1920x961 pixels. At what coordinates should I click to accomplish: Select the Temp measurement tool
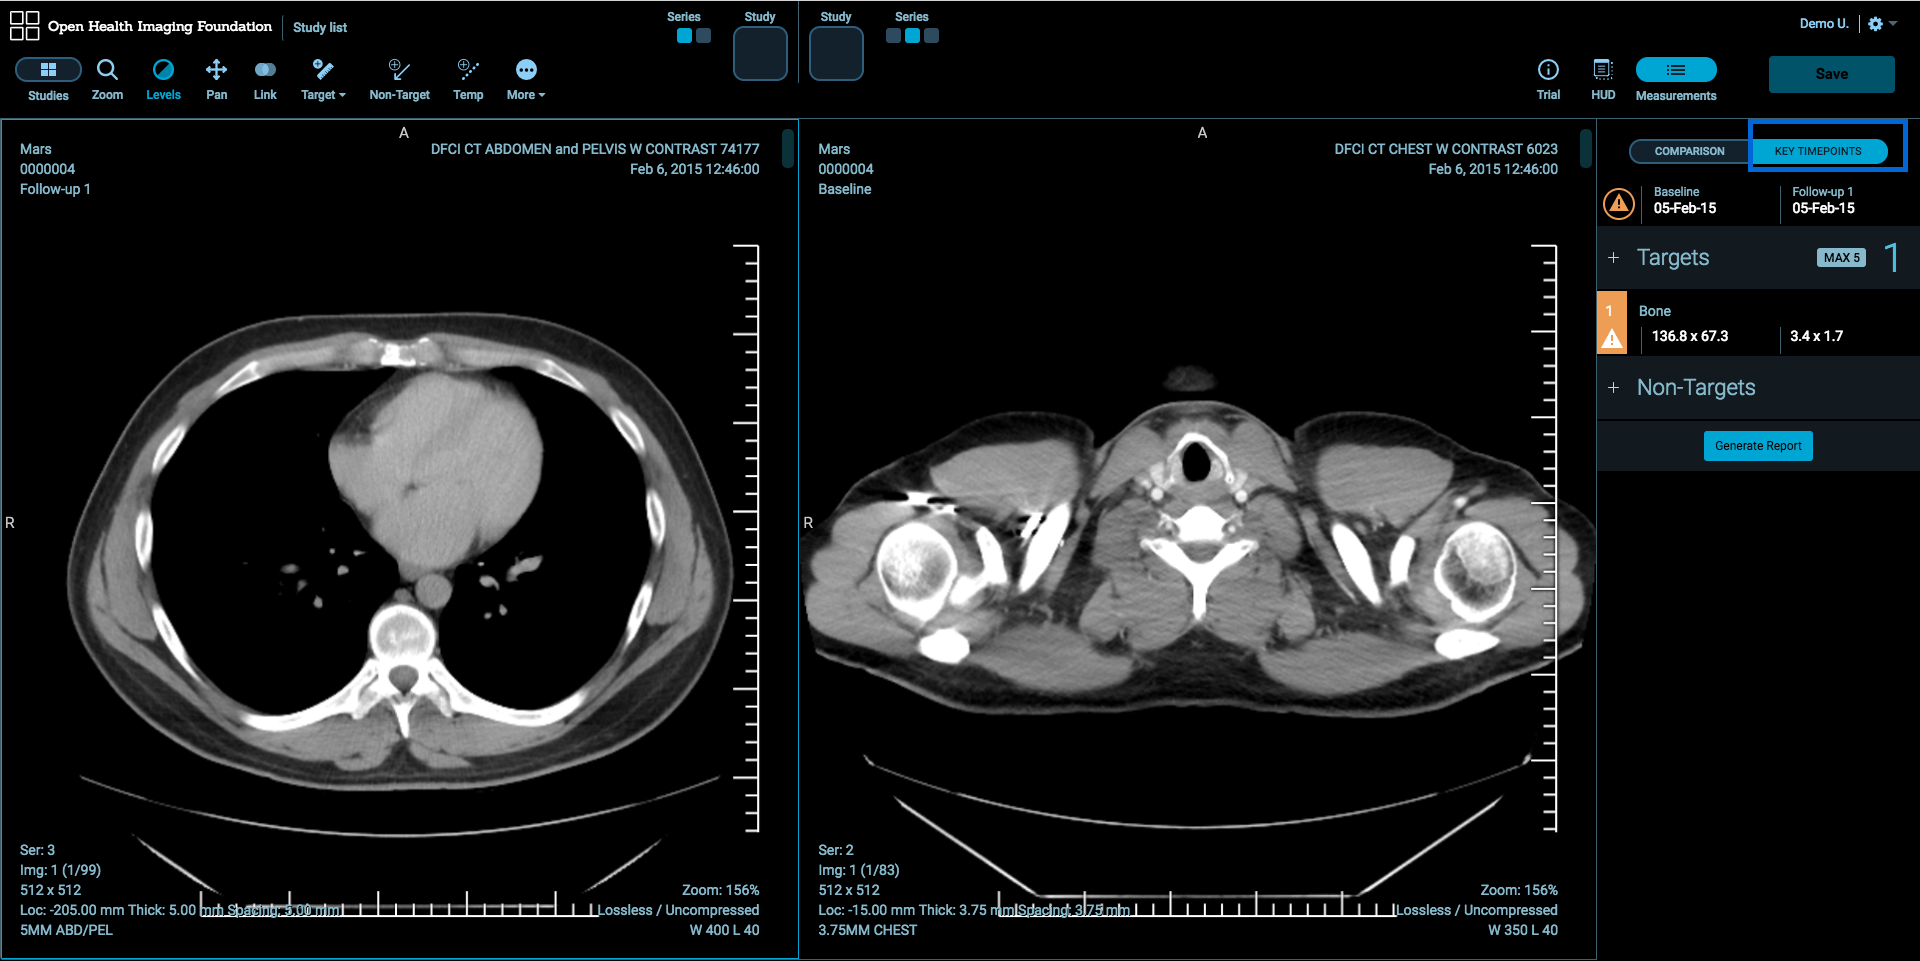[468, 78]
